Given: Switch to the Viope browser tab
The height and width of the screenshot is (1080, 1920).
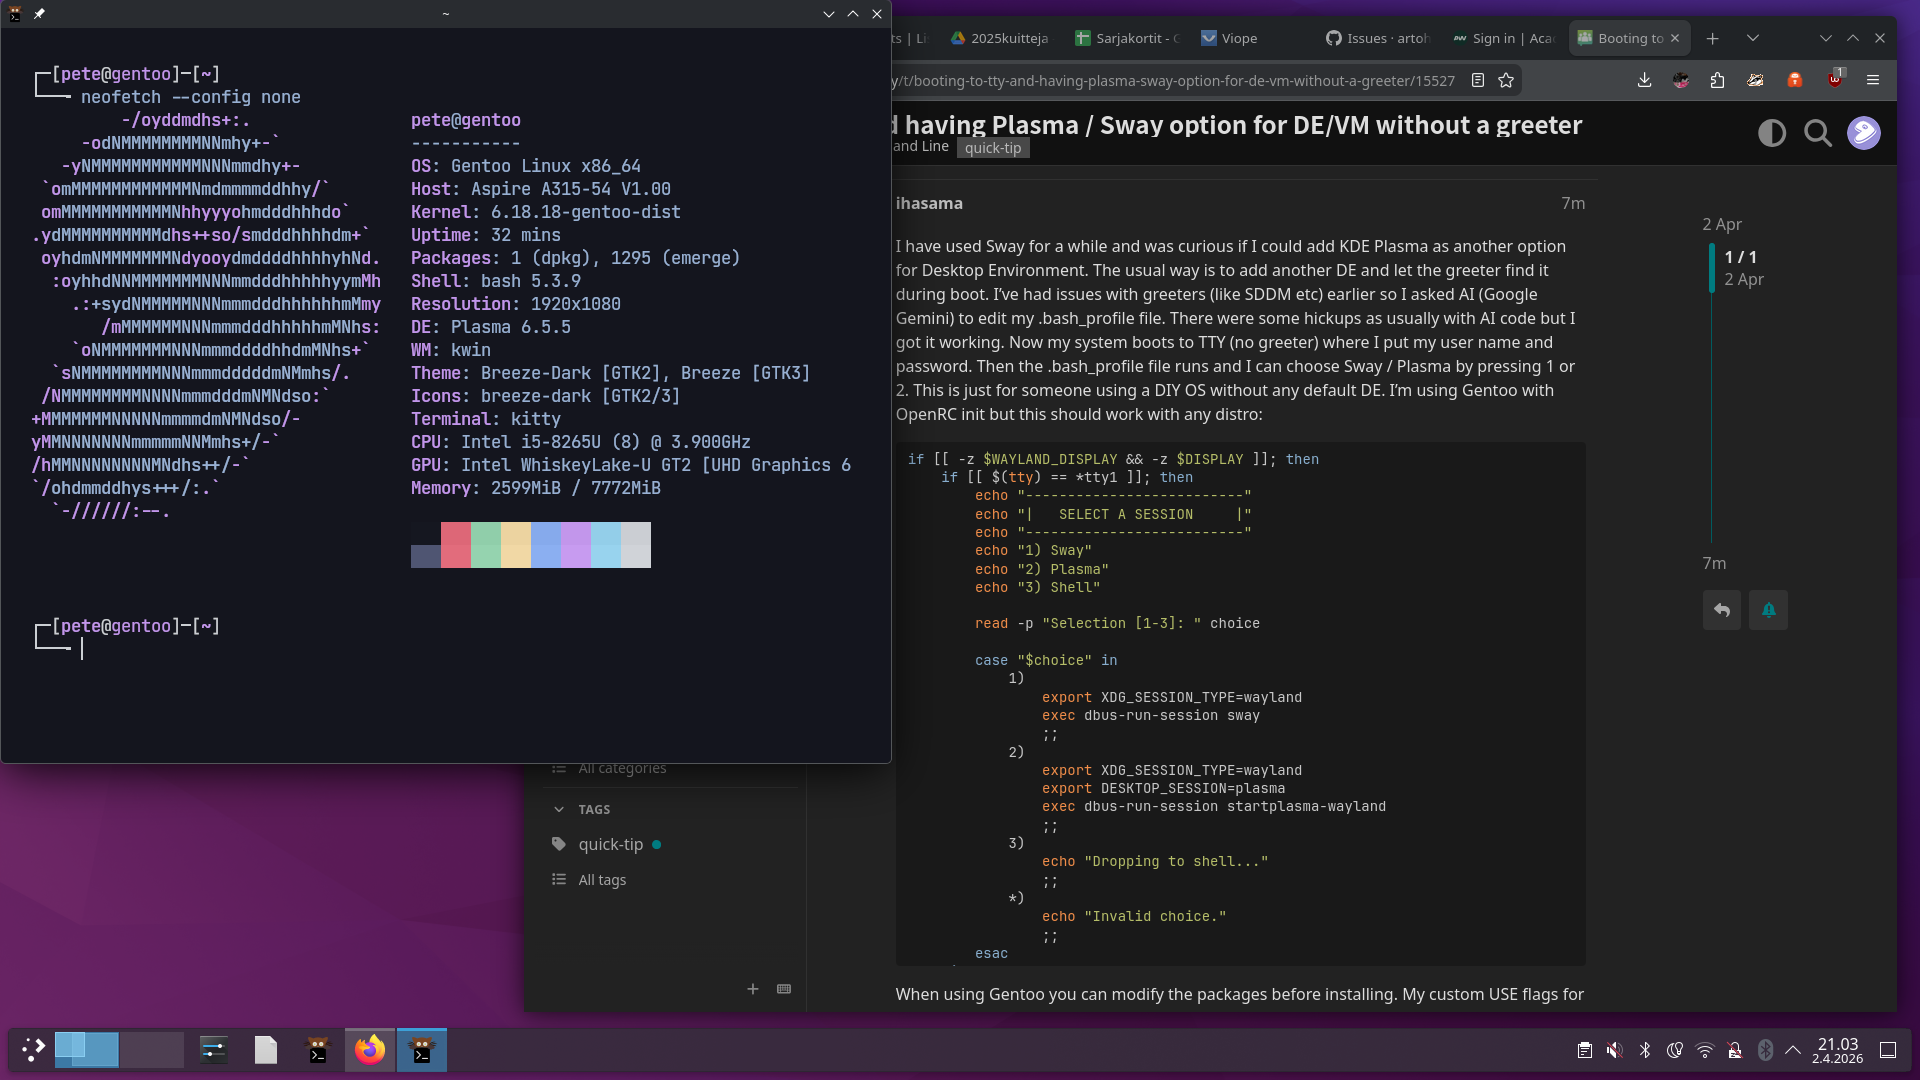Looking at the screenshot, I should click(1230, 38).
